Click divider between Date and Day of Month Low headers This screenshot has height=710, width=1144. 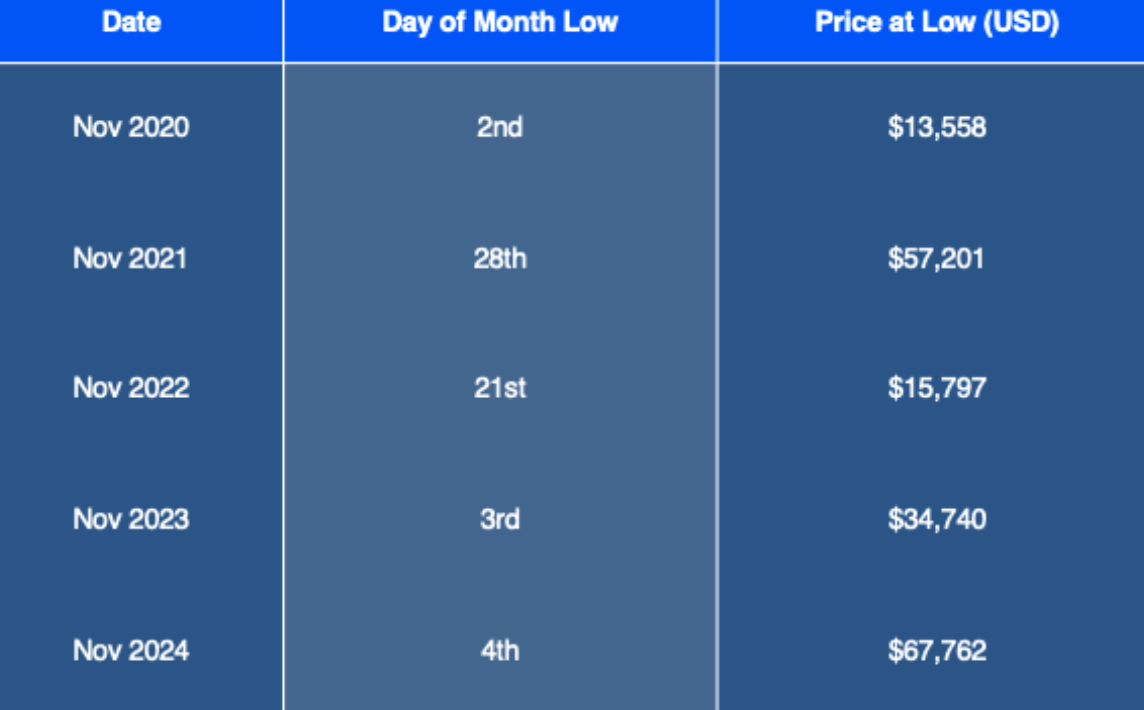[283, 30]
